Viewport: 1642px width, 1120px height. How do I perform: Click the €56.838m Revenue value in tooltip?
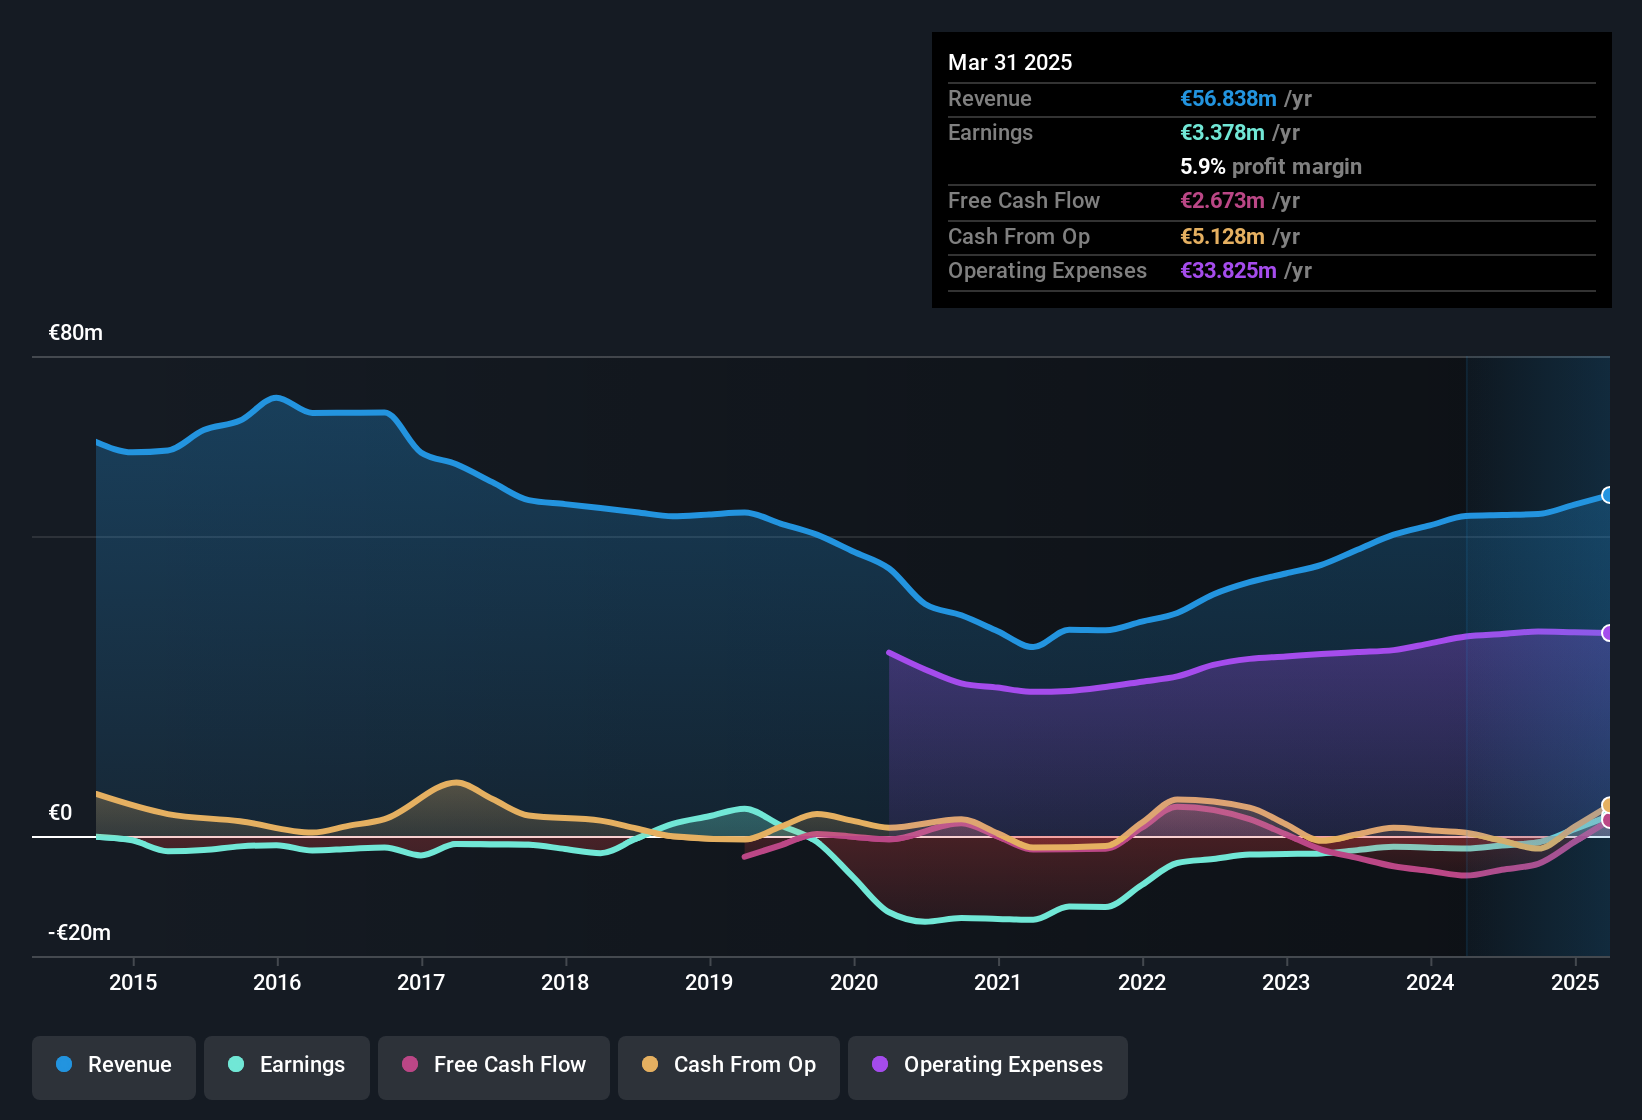pos(1228,98)
